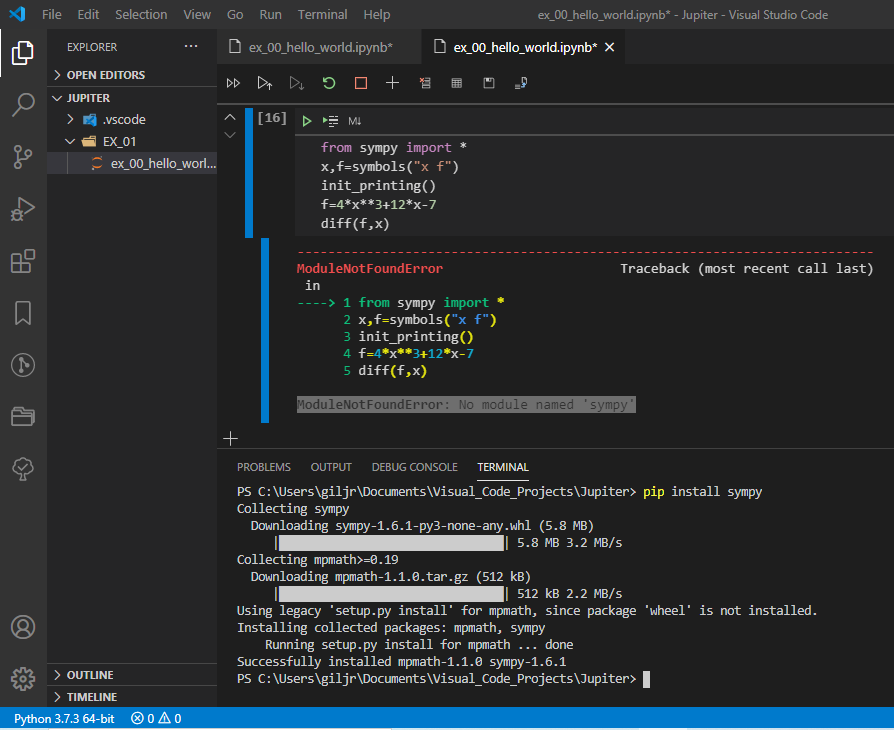
Task: Open the Extensions view
Action: [x=22, y=262]
